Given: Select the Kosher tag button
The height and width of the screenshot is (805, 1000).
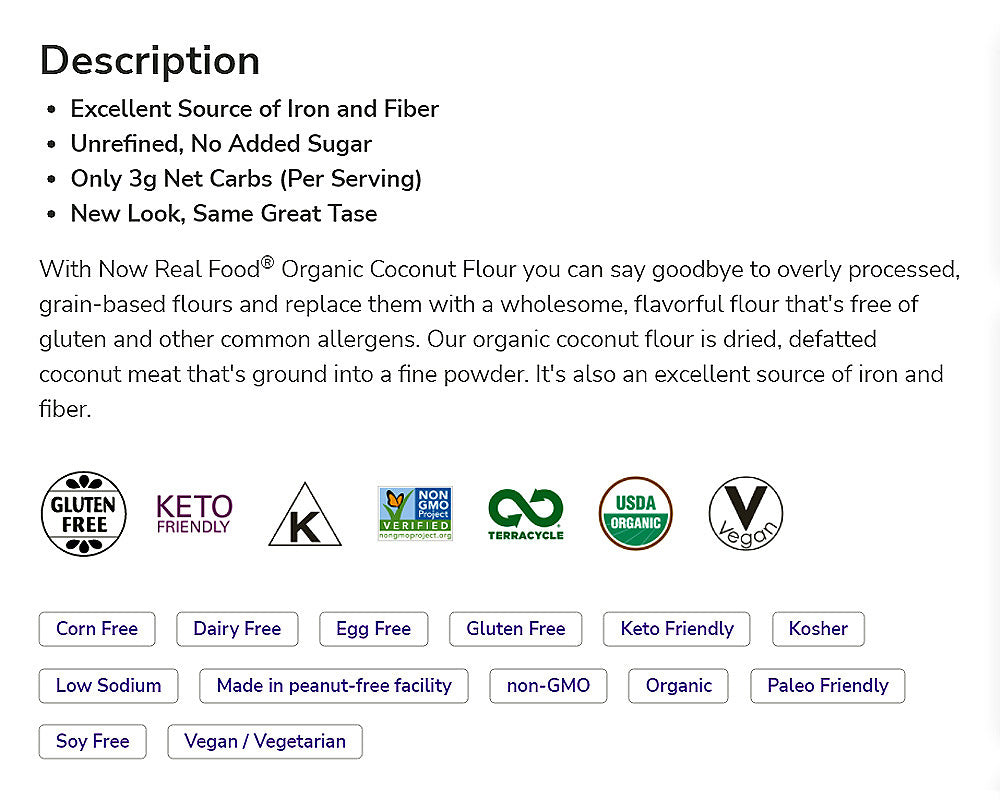Looking at the screenshot, I should (818, 629).
